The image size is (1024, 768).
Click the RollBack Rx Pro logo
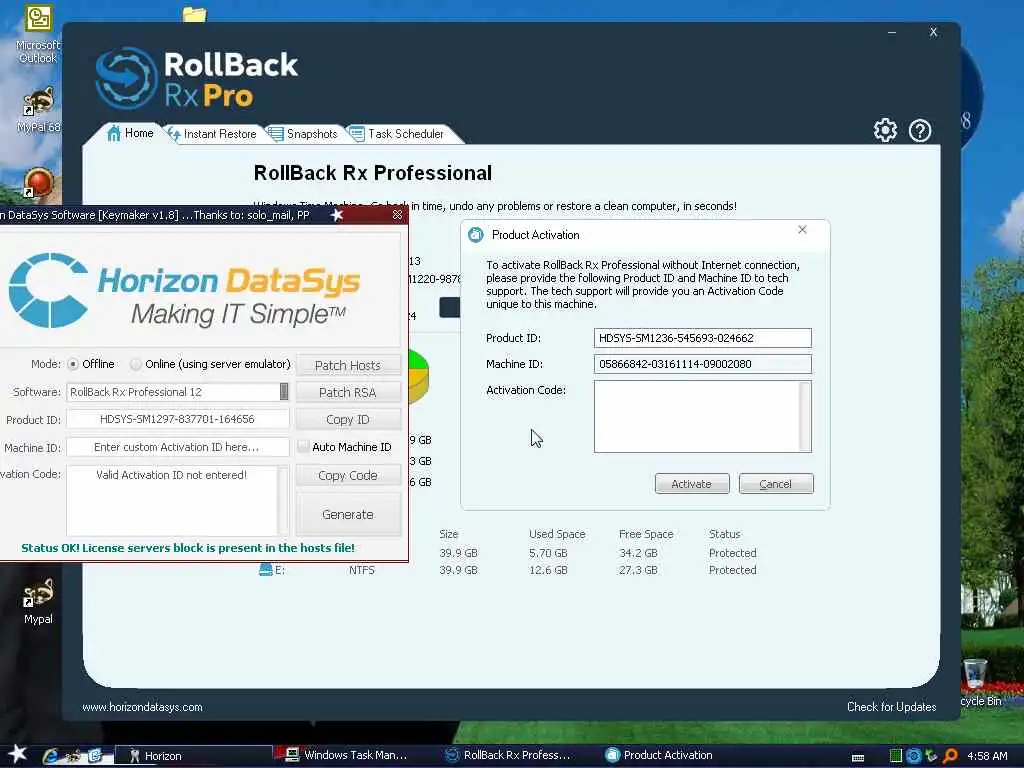pyautogui.click(x=197, y=78)
